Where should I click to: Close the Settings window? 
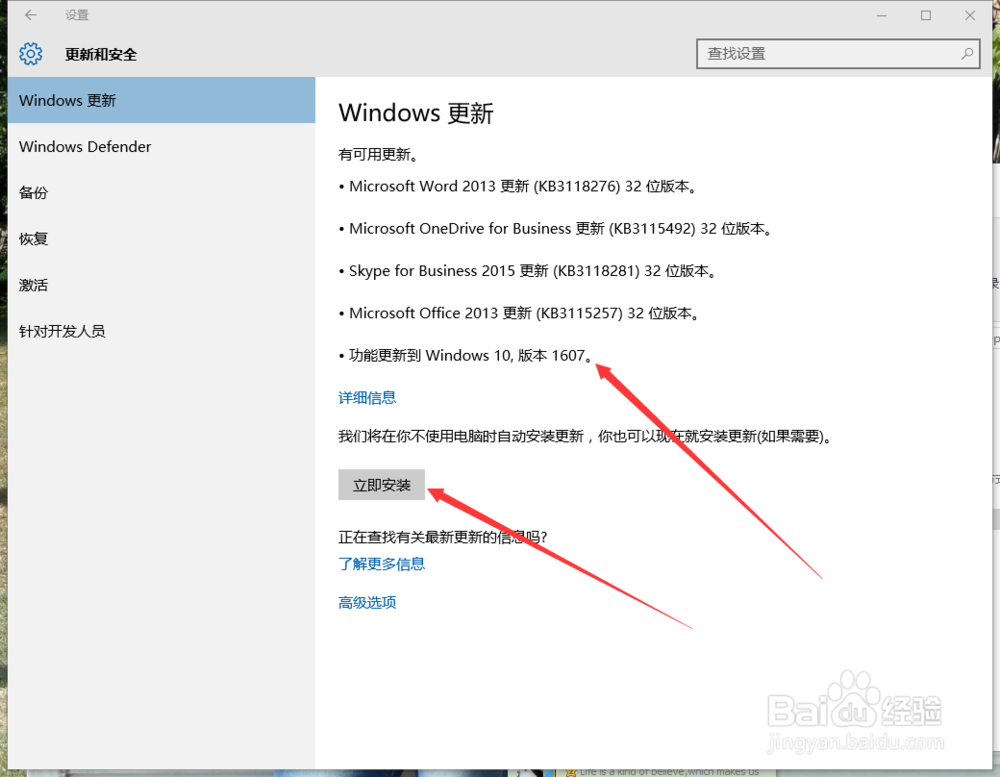click(970, 15)
